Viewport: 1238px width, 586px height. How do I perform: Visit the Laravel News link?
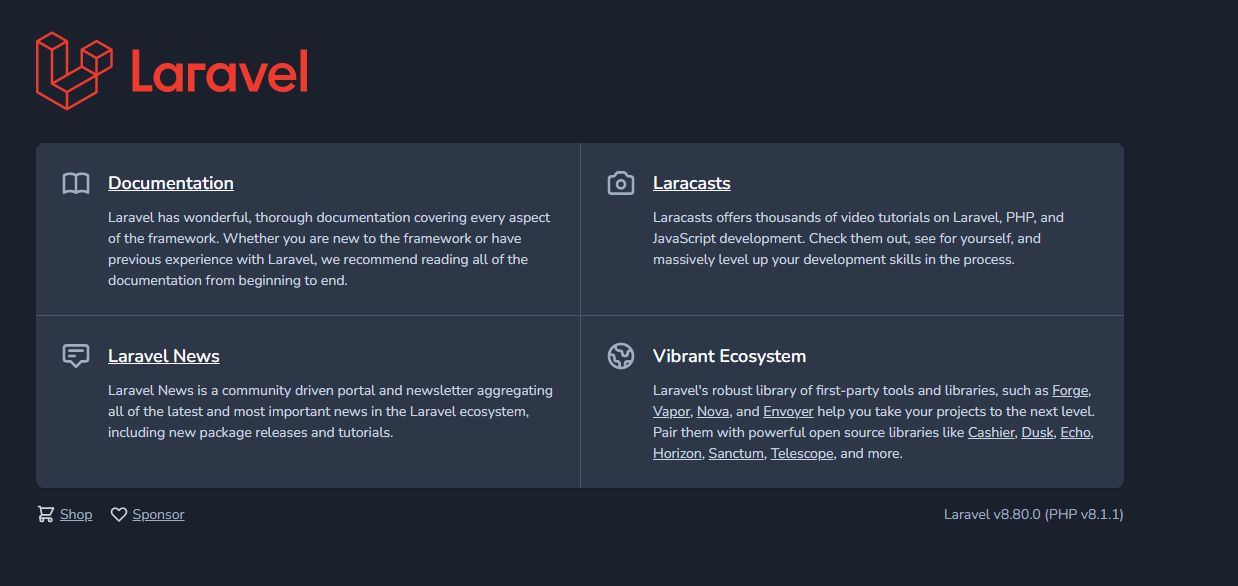[x=164, y=356]
